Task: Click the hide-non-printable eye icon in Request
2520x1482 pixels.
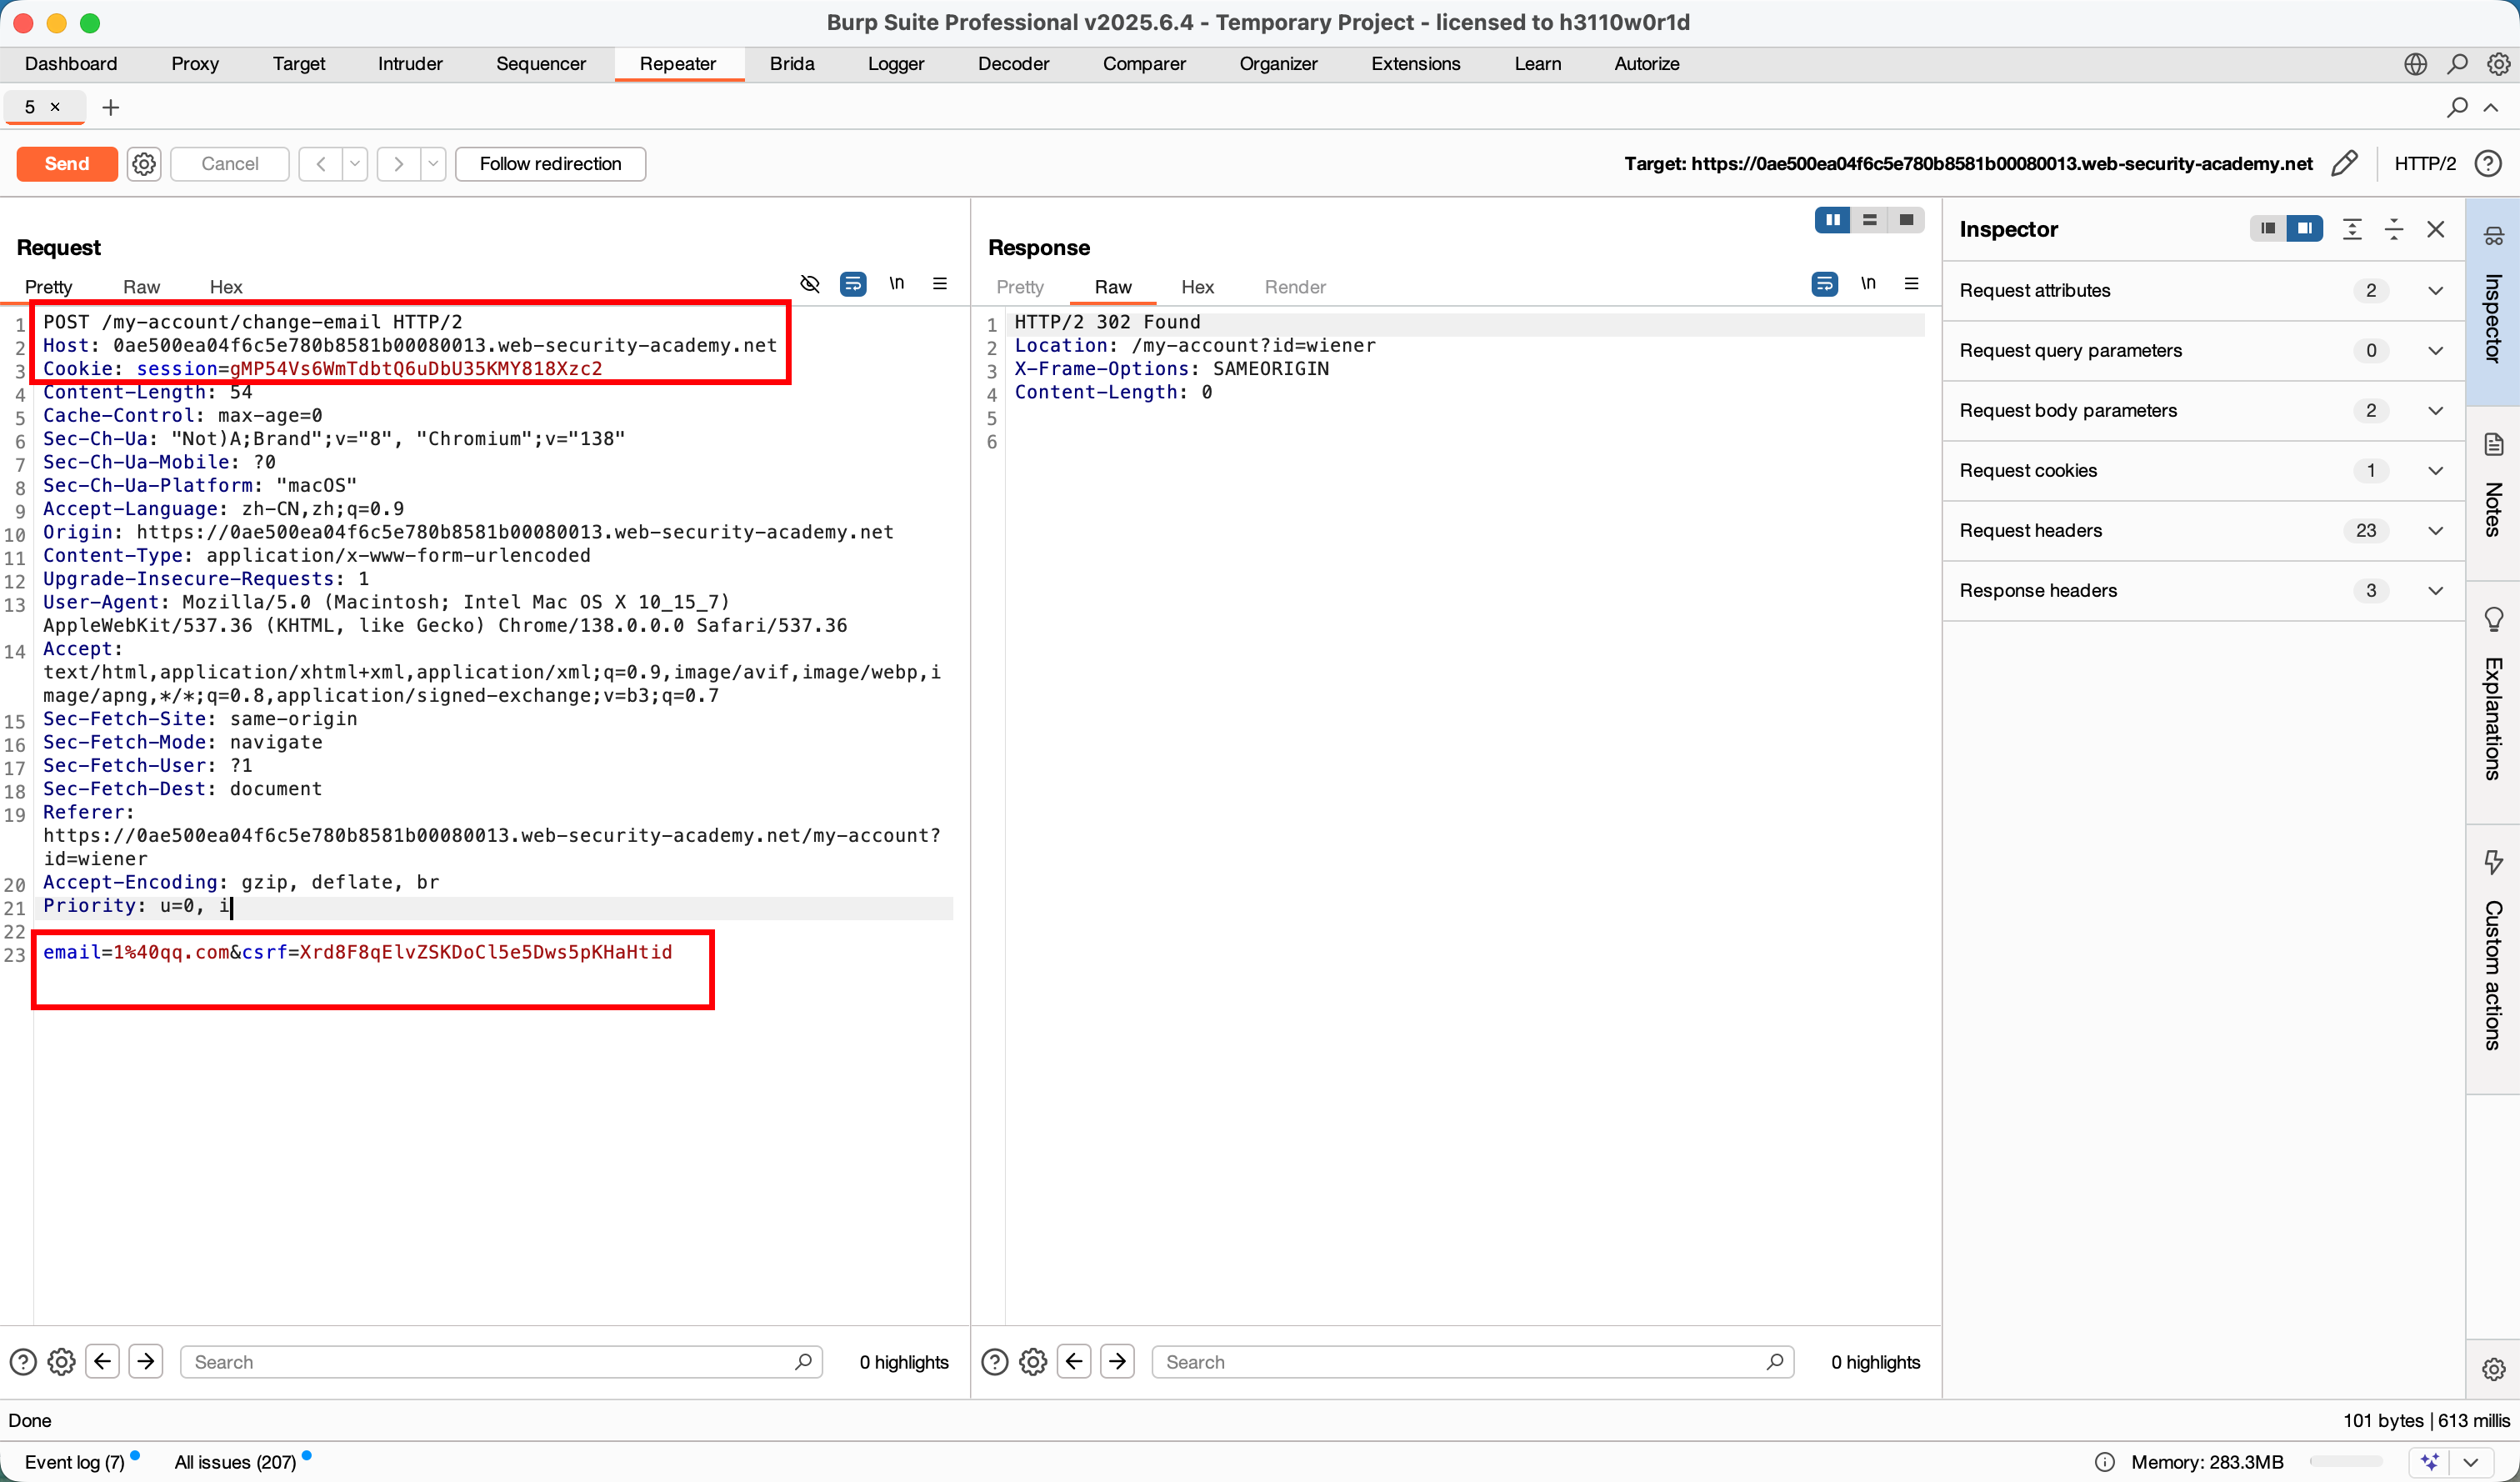Action: click(810, 284)
